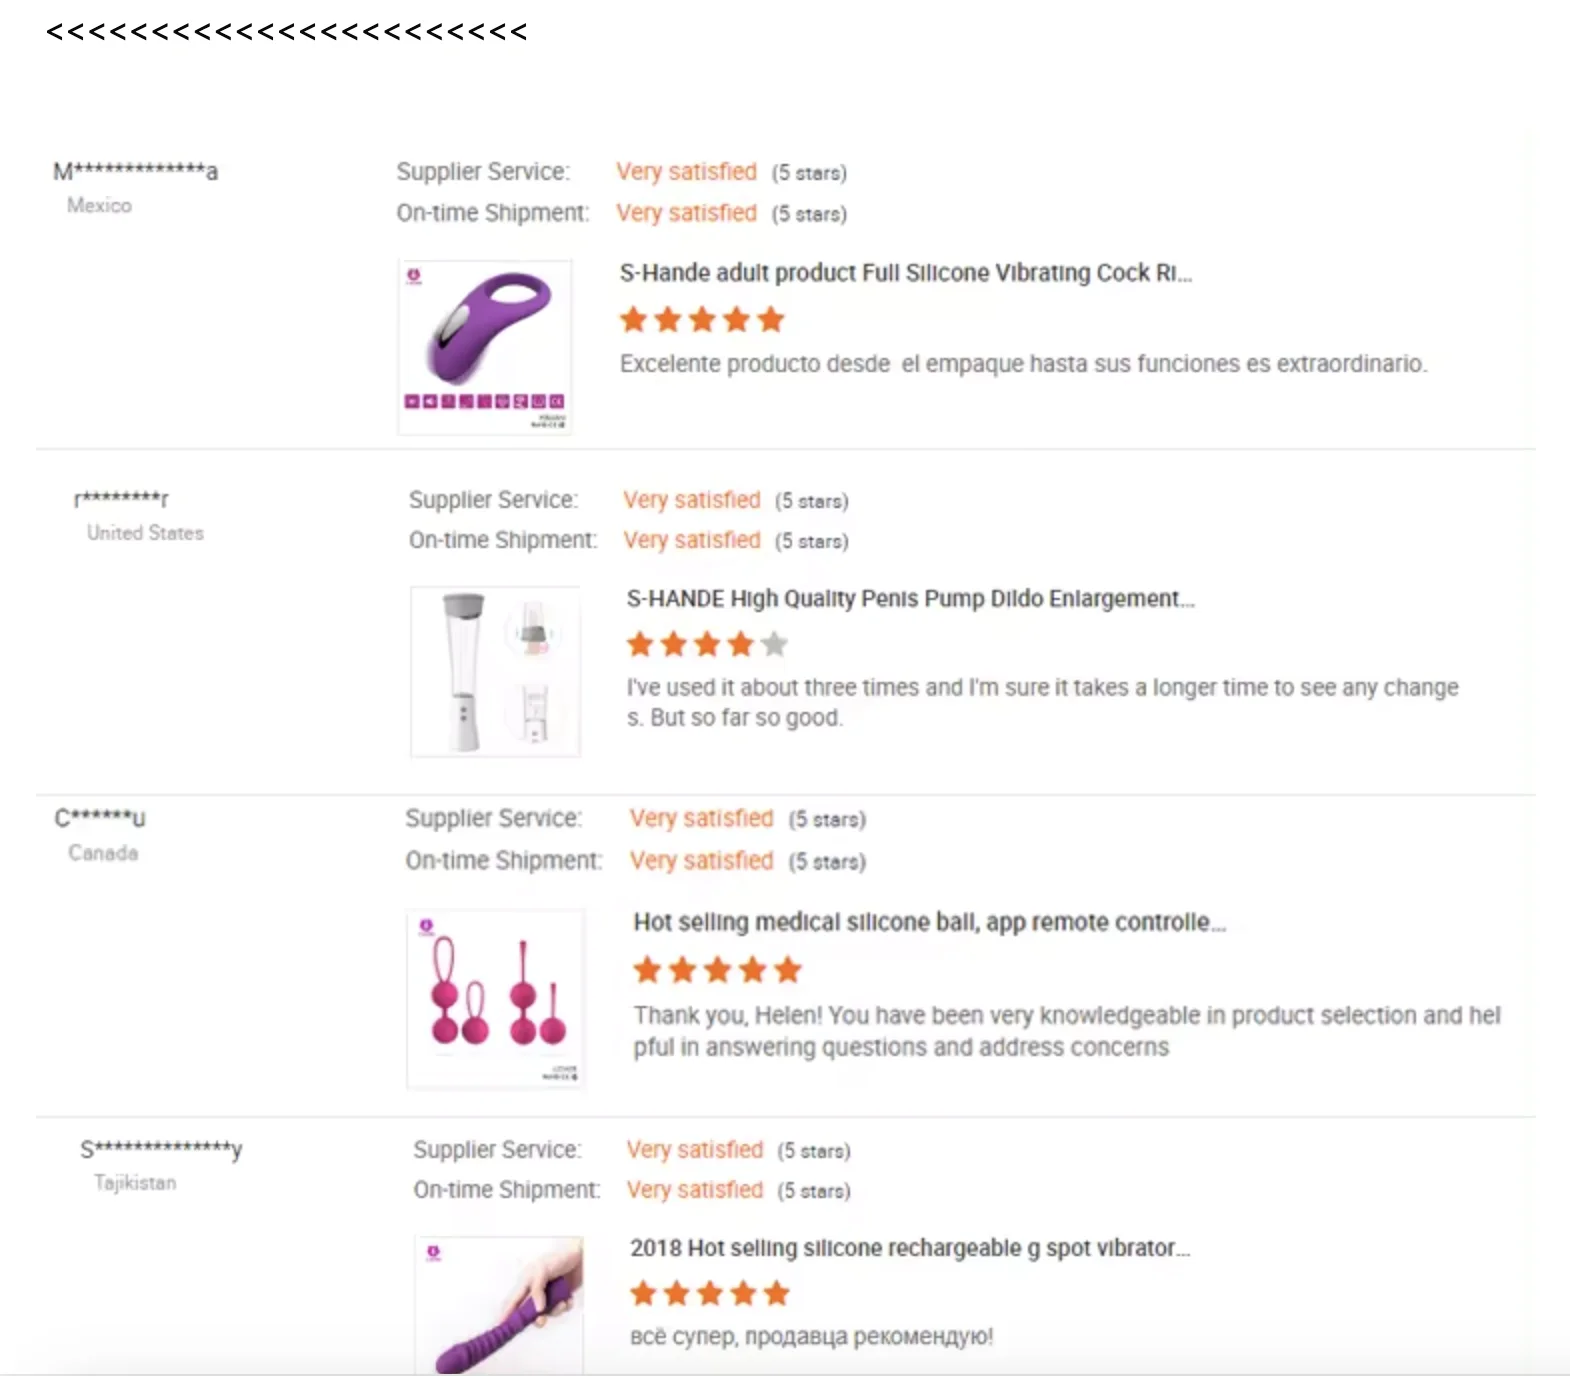
Task: Click the five-star rating under the Mexico review
Action: point(702,320)
